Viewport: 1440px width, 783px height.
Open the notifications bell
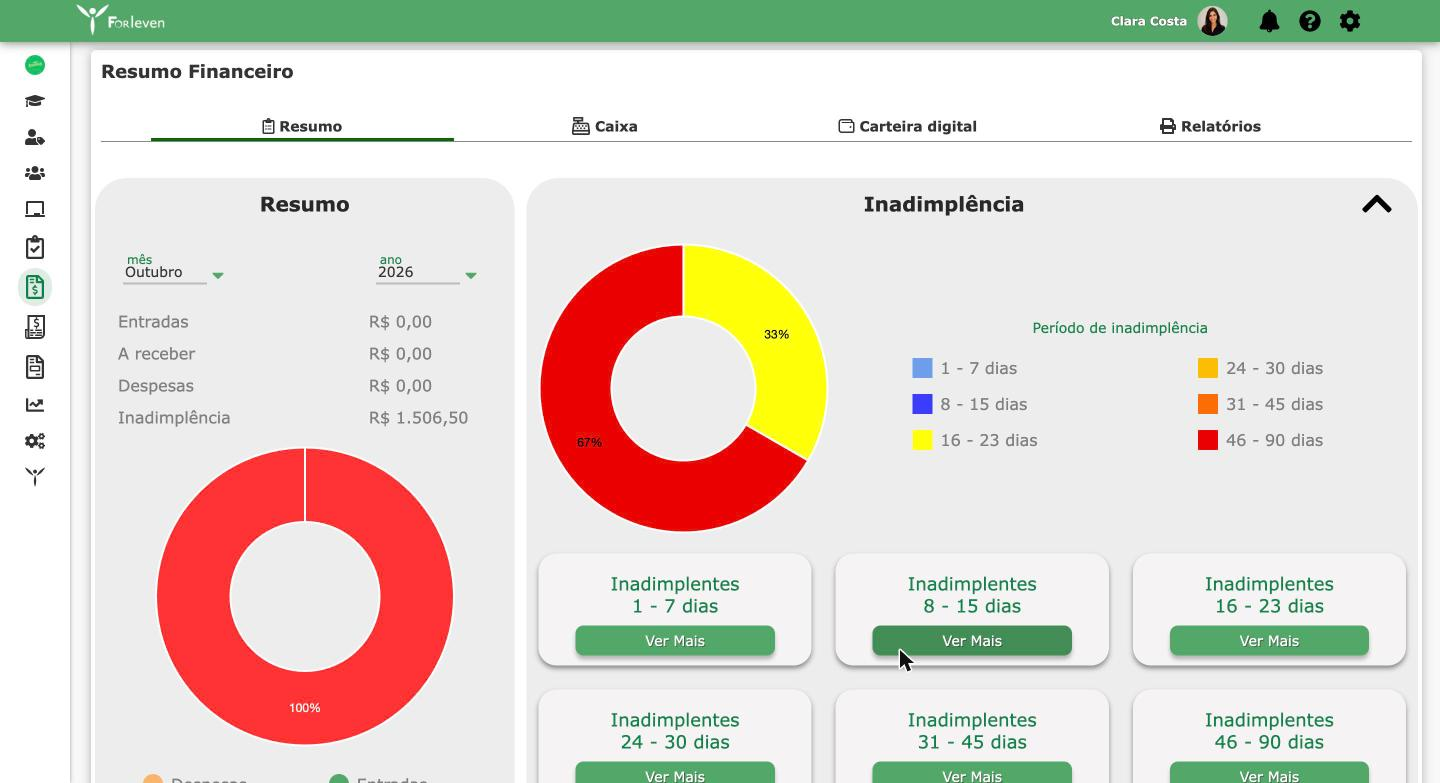click(x=1269, y=21)
